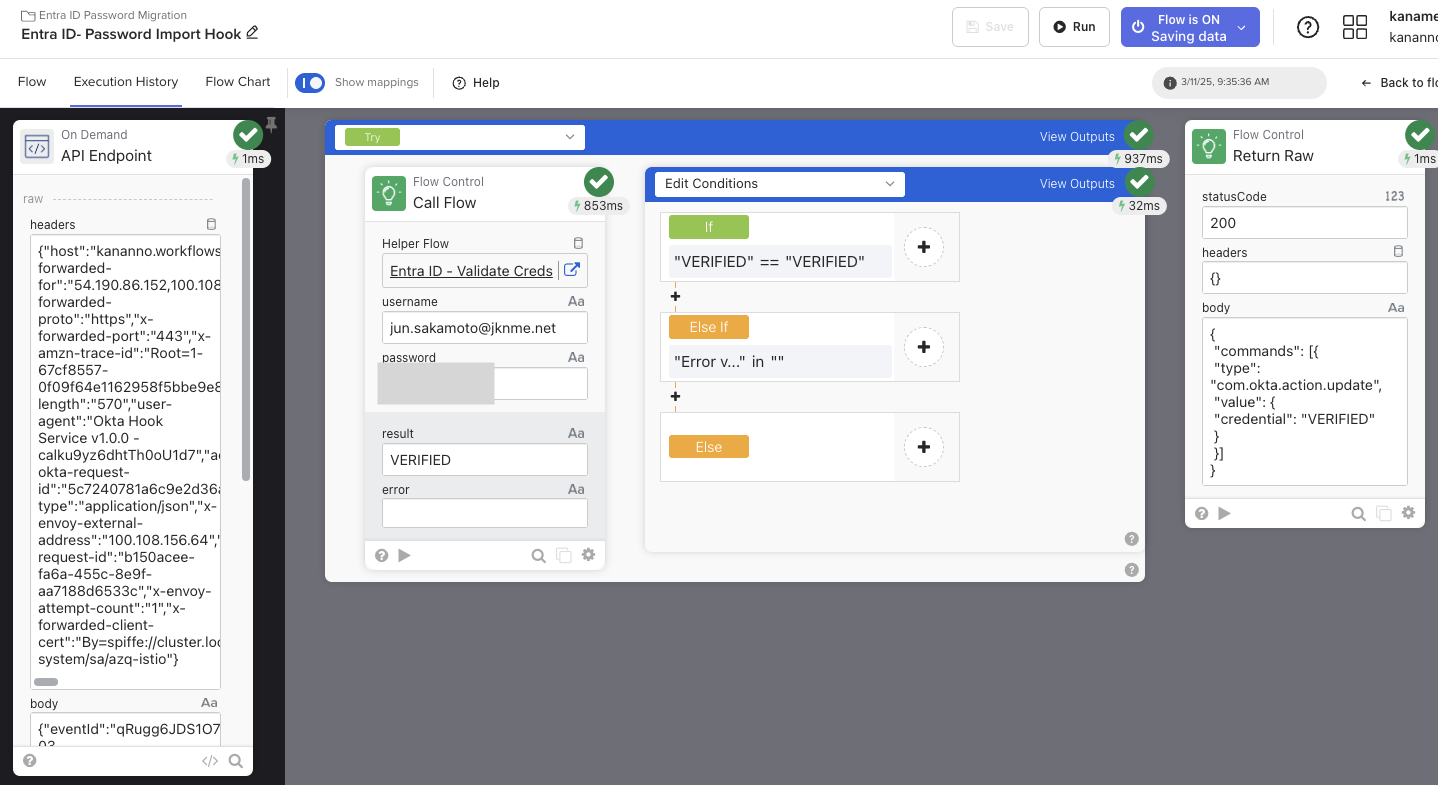Click the code view icon on API Endpoint card
This screenshot has height=785, width=1438.
(209, 761)
